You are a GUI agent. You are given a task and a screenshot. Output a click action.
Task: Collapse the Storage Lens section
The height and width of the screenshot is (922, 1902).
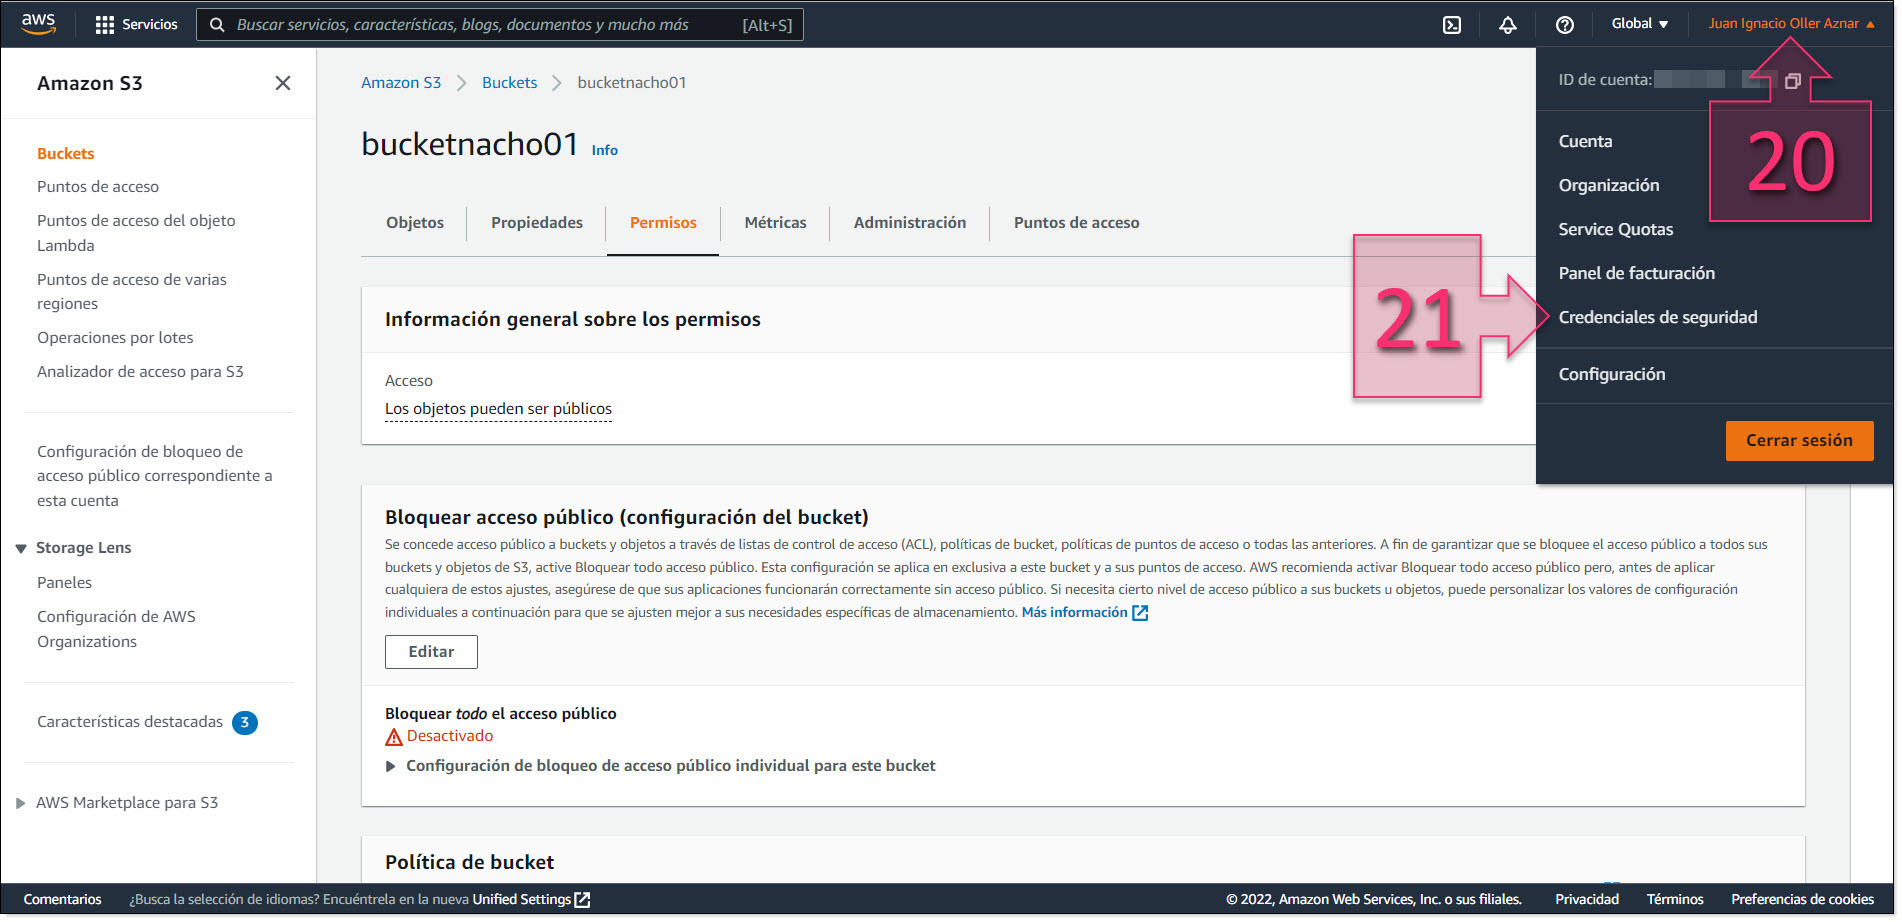(x=21, y=547)
